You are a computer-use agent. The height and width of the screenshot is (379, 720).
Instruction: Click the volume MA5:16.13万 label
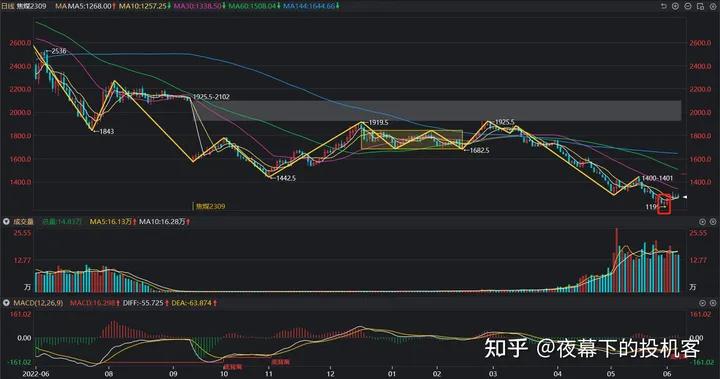click(x=111, y=221)
